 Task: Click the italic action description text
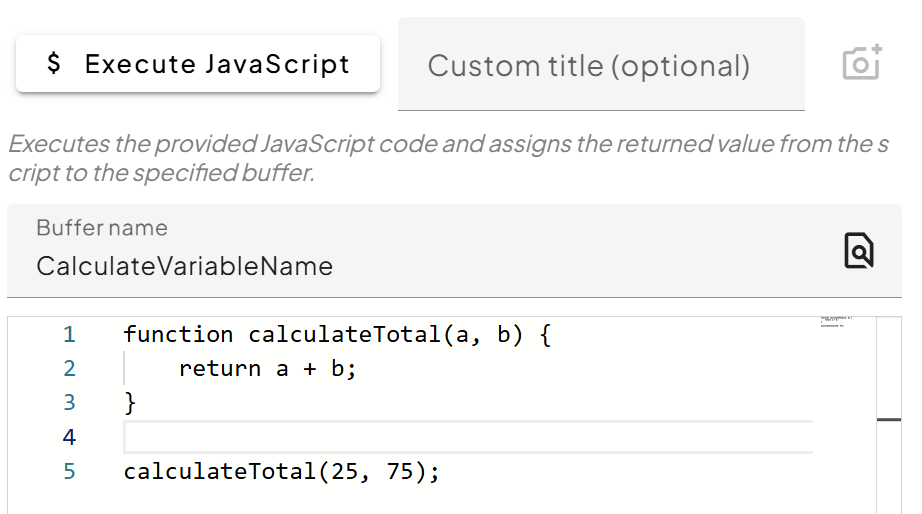click(447, 157)
